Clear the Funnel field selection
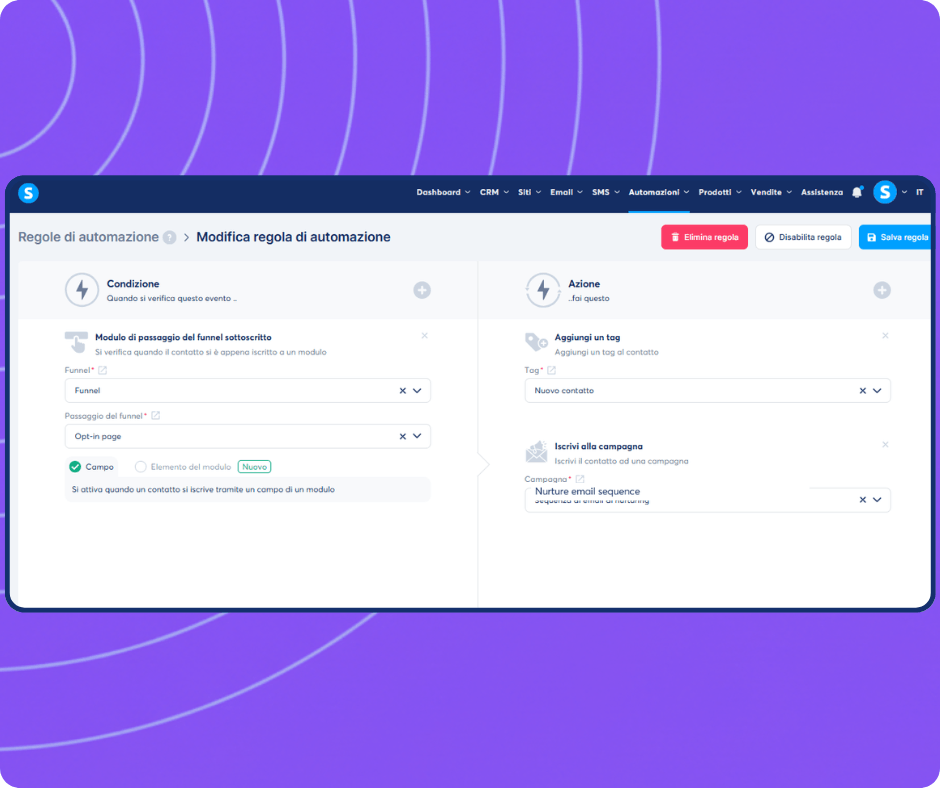The image size is (940, 788). click(403, 391)
